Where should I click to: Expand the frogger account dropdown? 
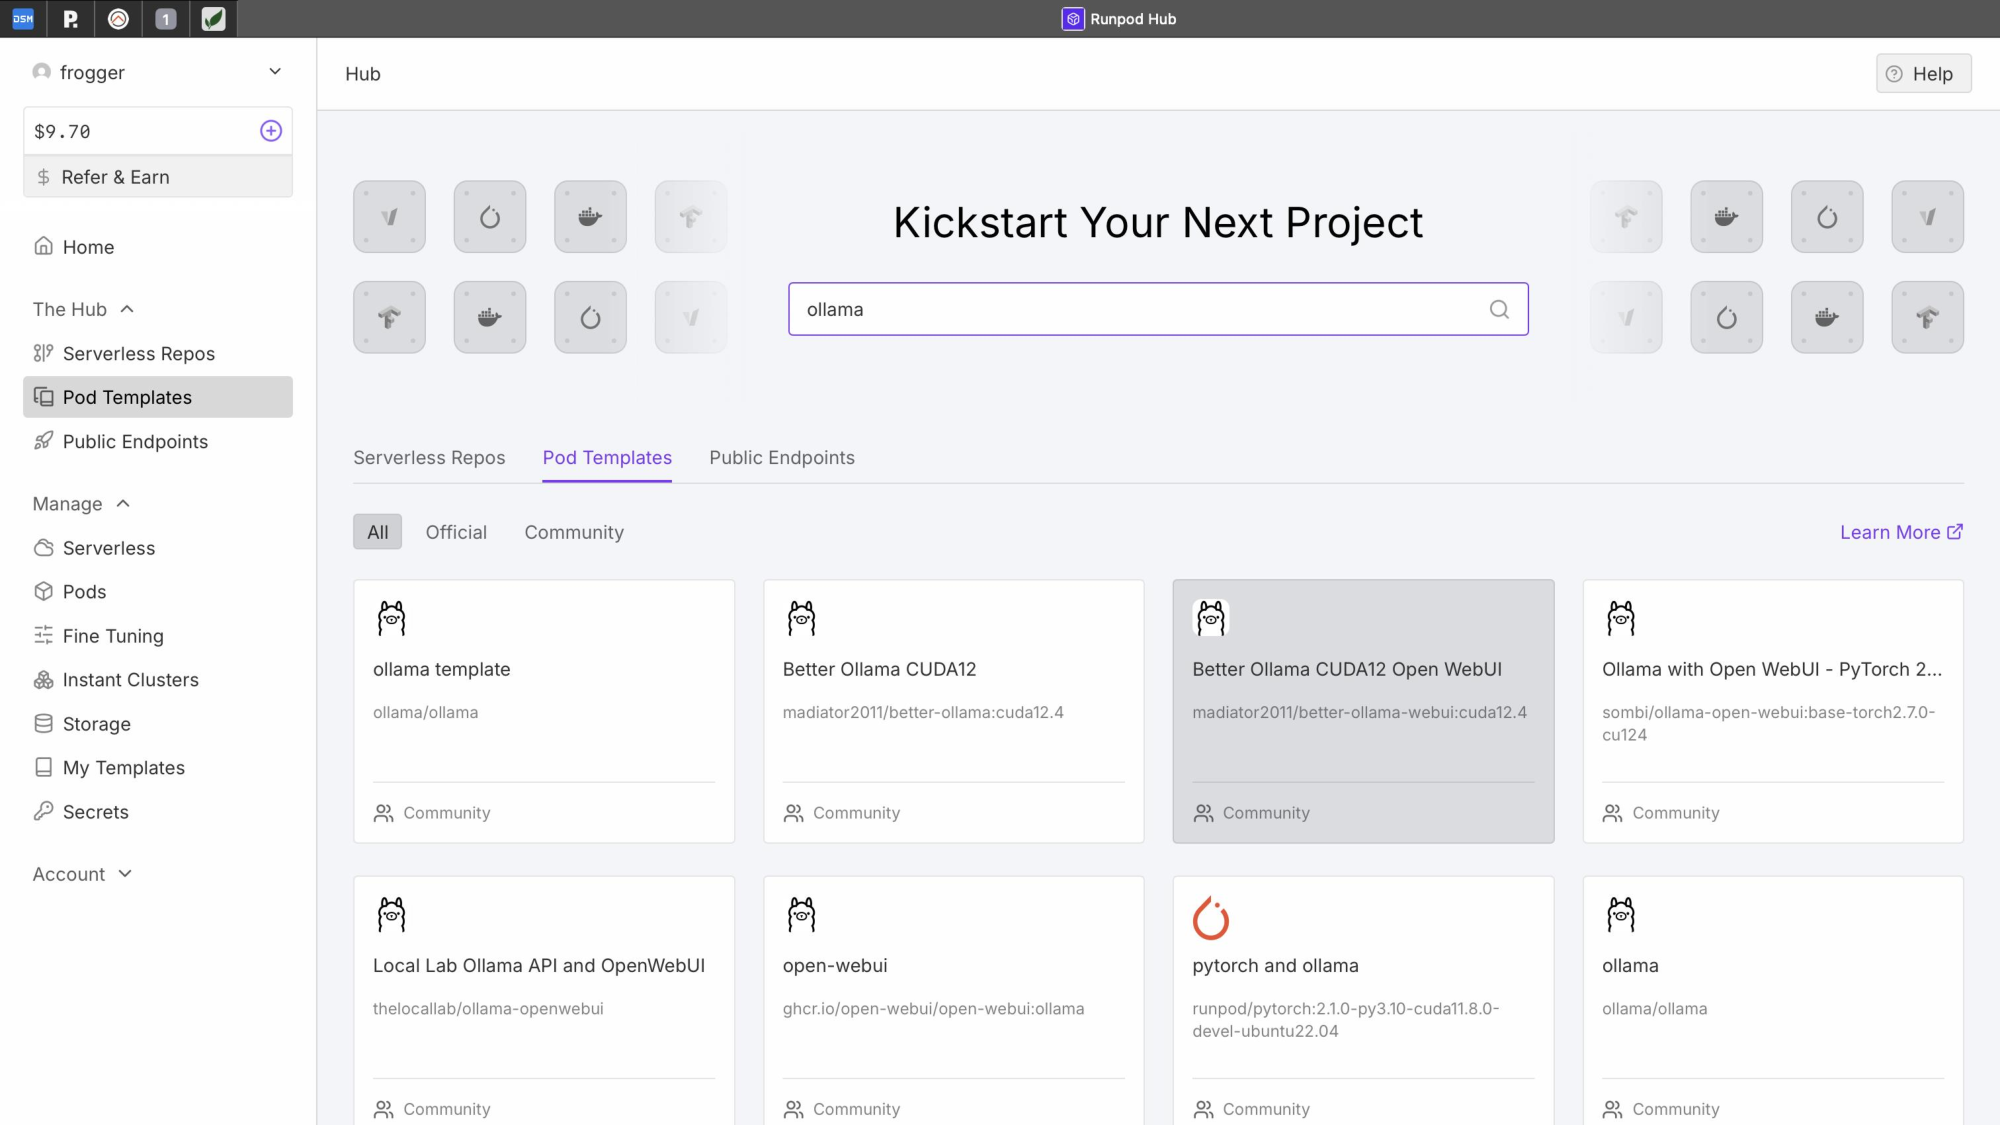pos(275,72)
